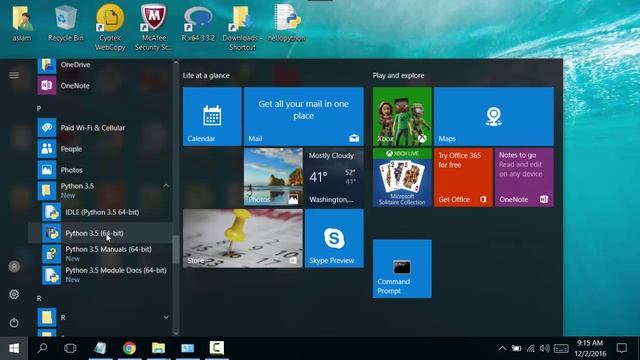Expand the R folder chevron

pos(166,317)
